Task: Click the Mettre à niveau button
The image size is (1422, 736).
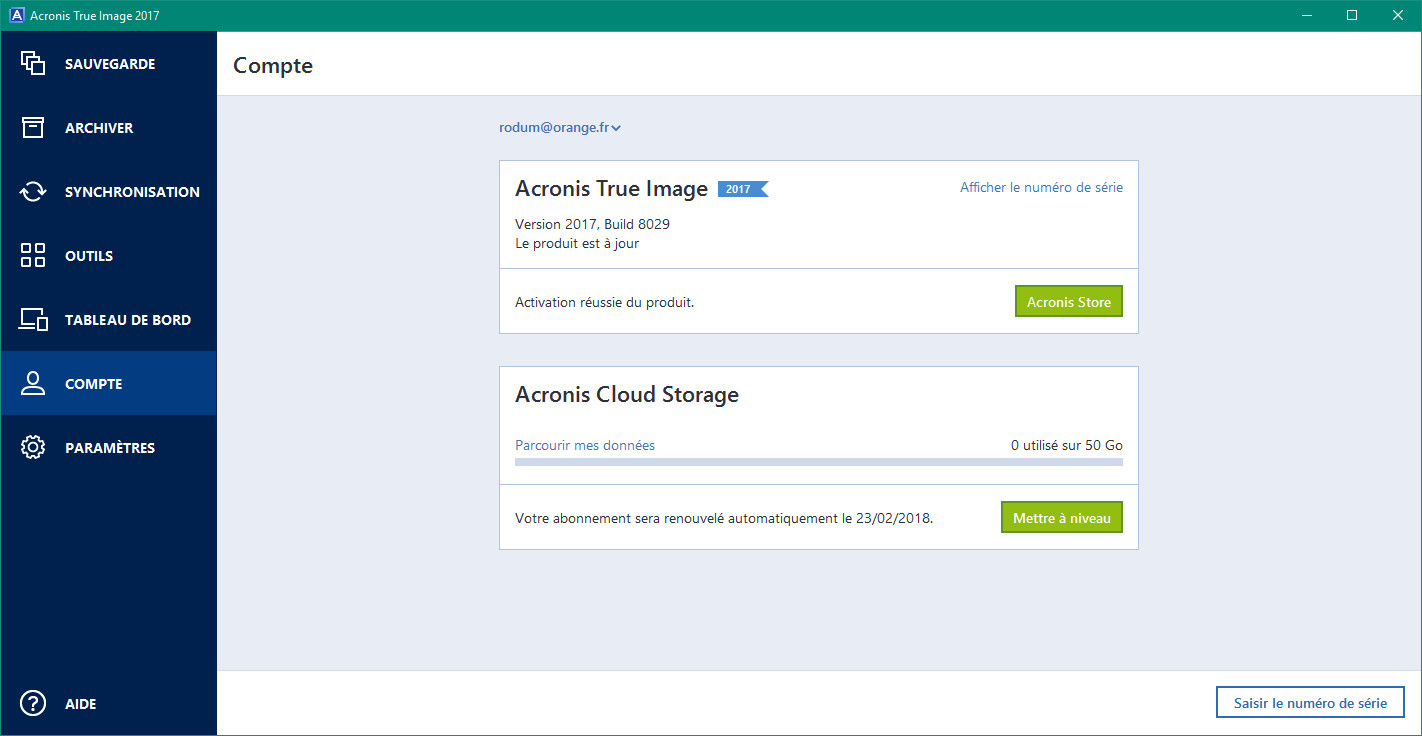Action: click(1061, 518)
